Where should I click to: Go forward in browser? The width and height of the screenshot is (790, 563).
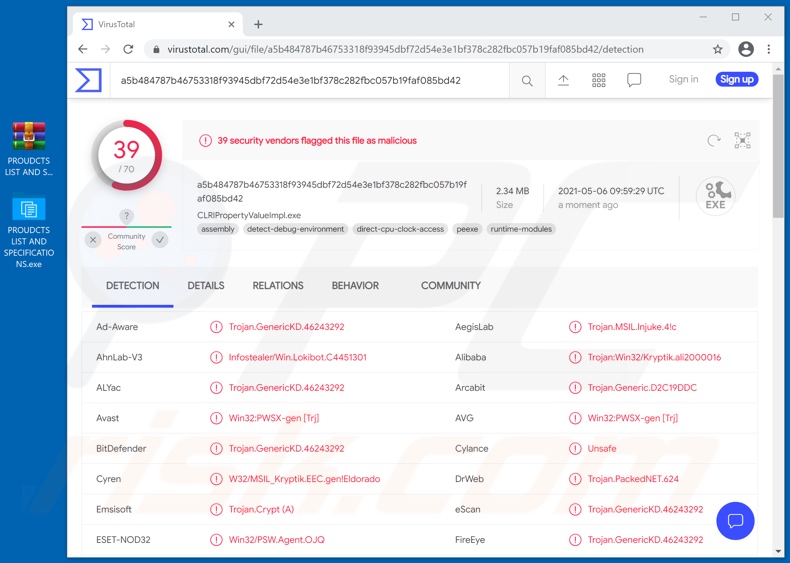(105, 49)
